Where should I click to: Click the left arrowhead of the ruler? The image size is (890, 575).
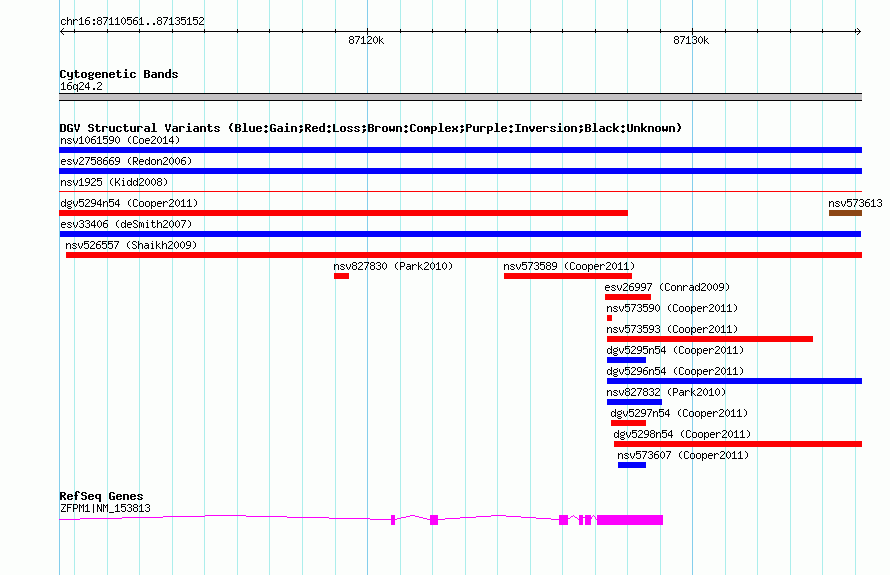click(62, 32)
